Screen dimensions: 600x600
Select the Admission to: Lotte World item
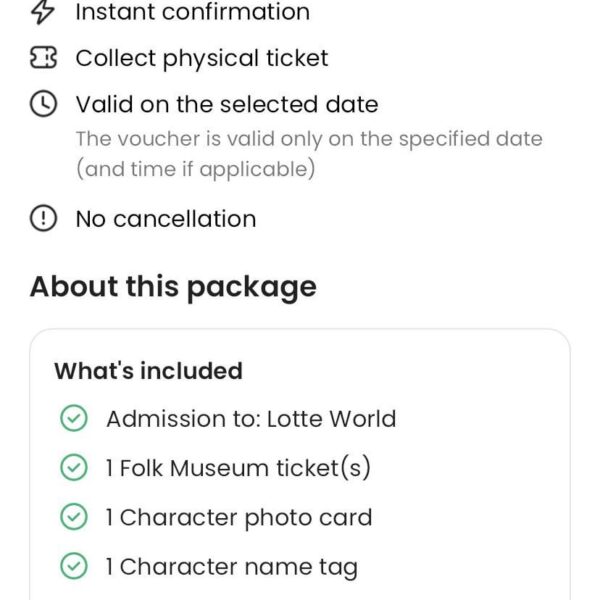click(251, 419)
